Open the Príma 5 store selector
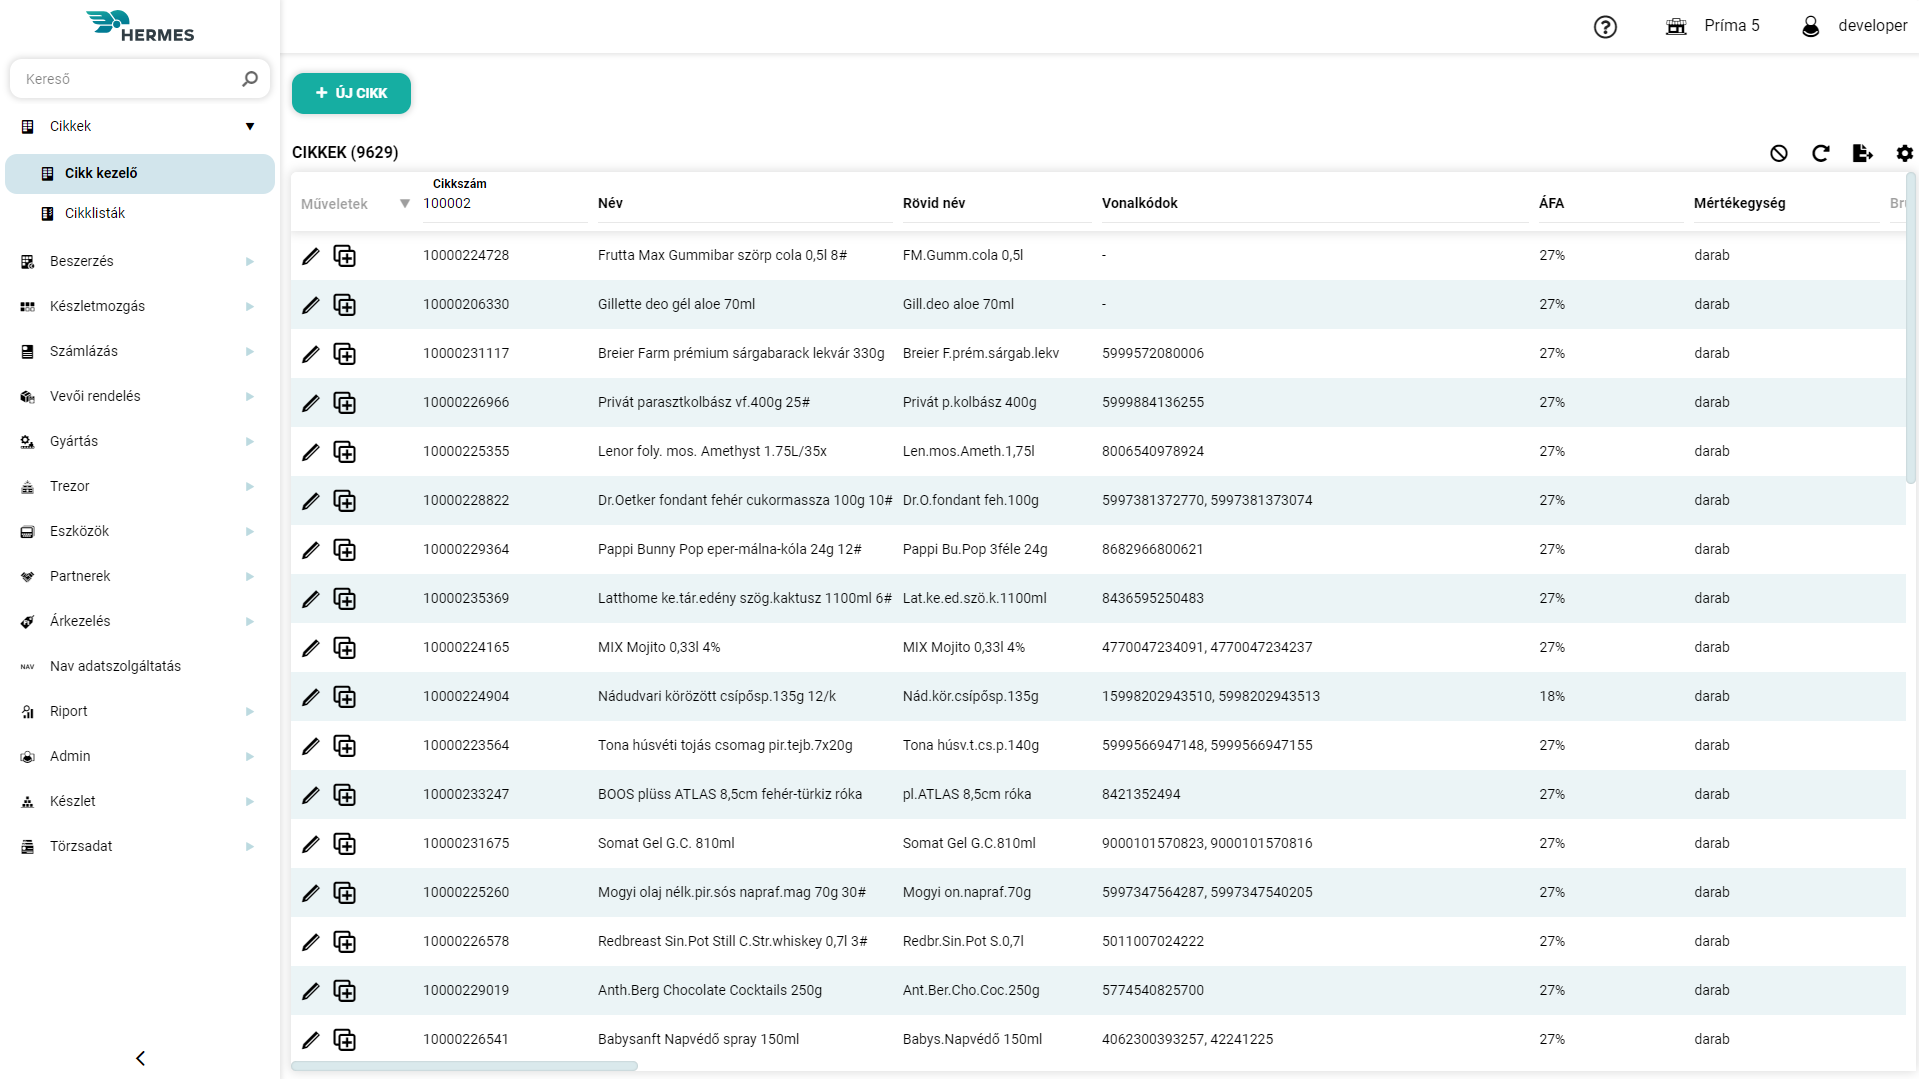Screen dimensions: 1919x1079 tap(1712, 26)
